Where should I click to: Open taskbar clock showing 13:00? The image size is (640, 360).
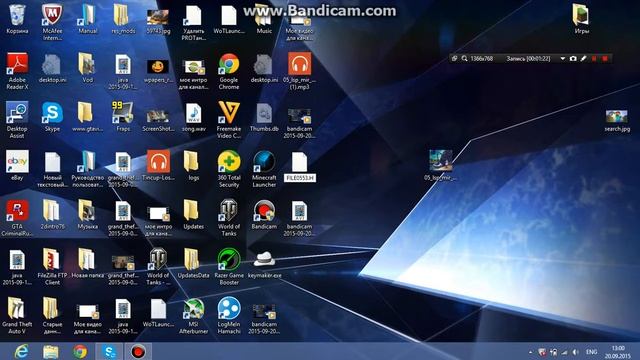618,352
